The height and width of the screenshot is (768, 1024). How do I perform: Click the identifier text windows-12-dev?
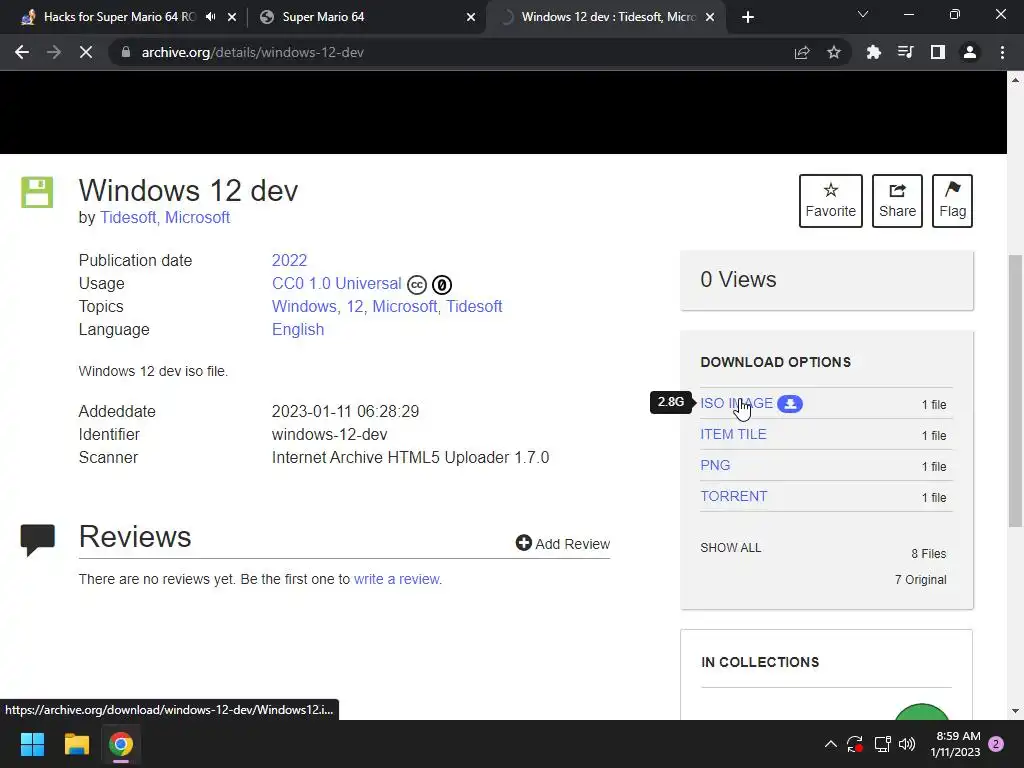coord(329,435)
